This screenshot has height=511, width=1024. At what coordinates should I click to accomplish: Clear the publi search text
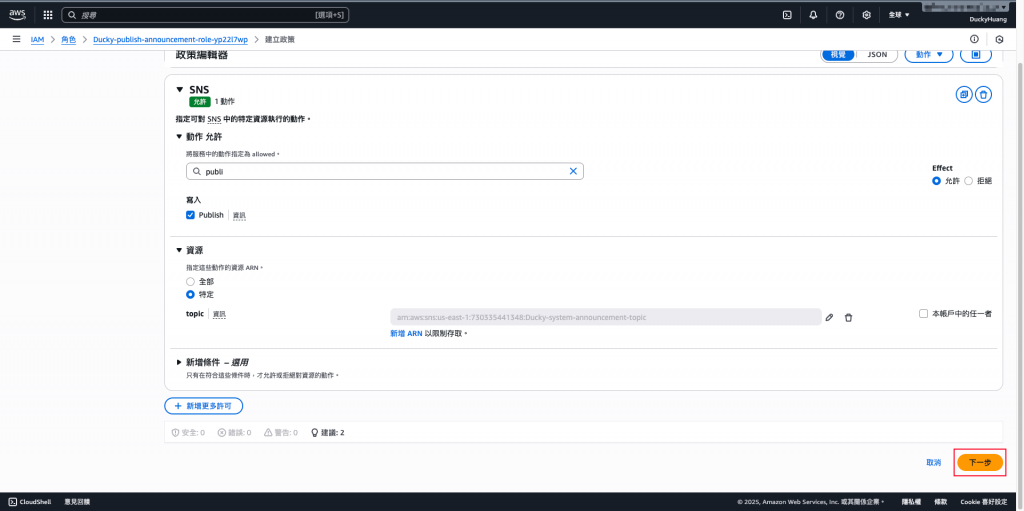[x=573, y=171]
